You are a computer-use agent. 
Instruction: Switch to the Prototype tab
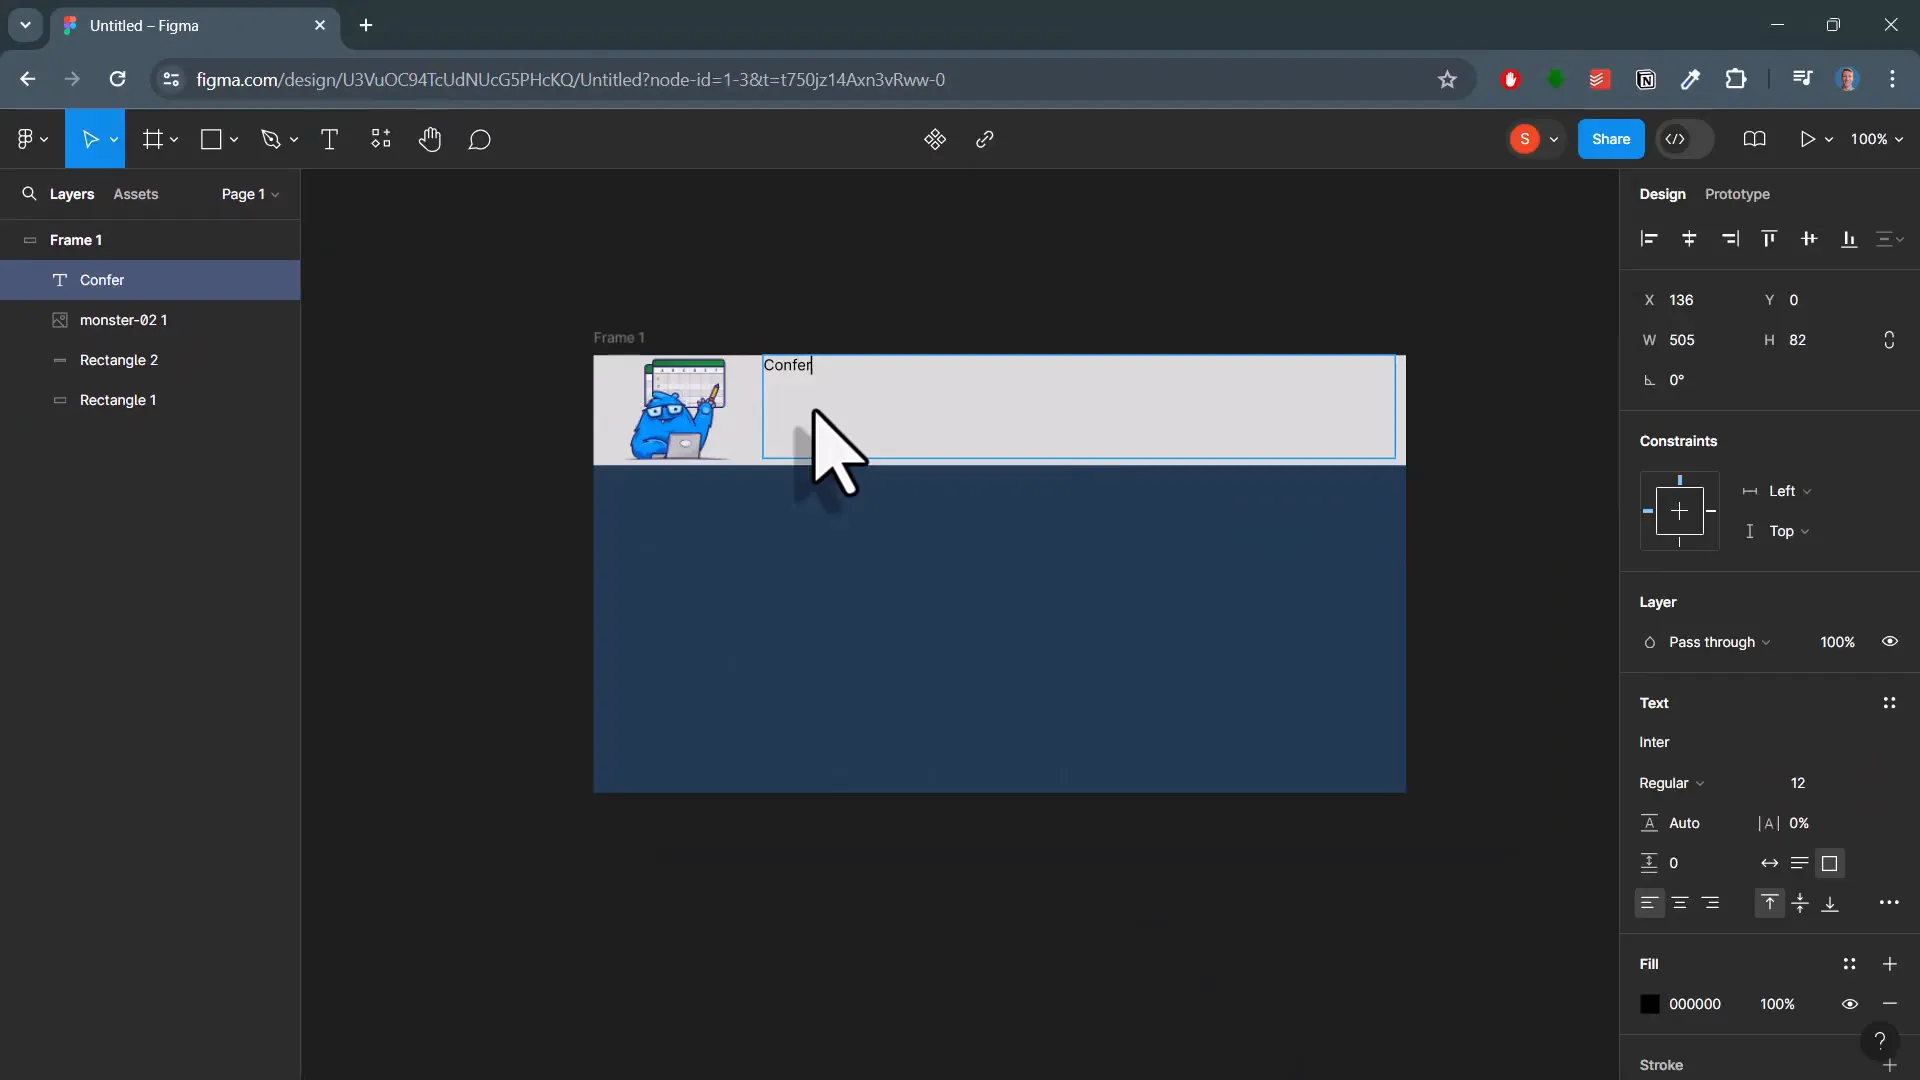pos(1737,194)
